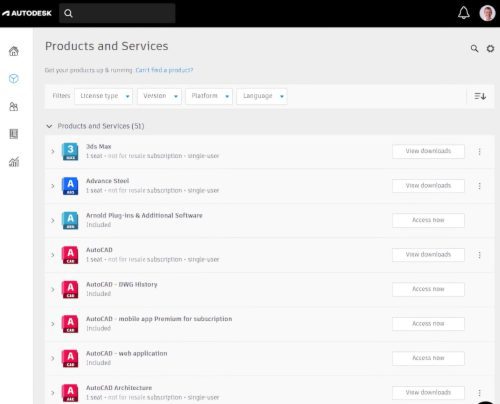
Task: Click Access now for Arnold Plug-ins
Action: 428,220
